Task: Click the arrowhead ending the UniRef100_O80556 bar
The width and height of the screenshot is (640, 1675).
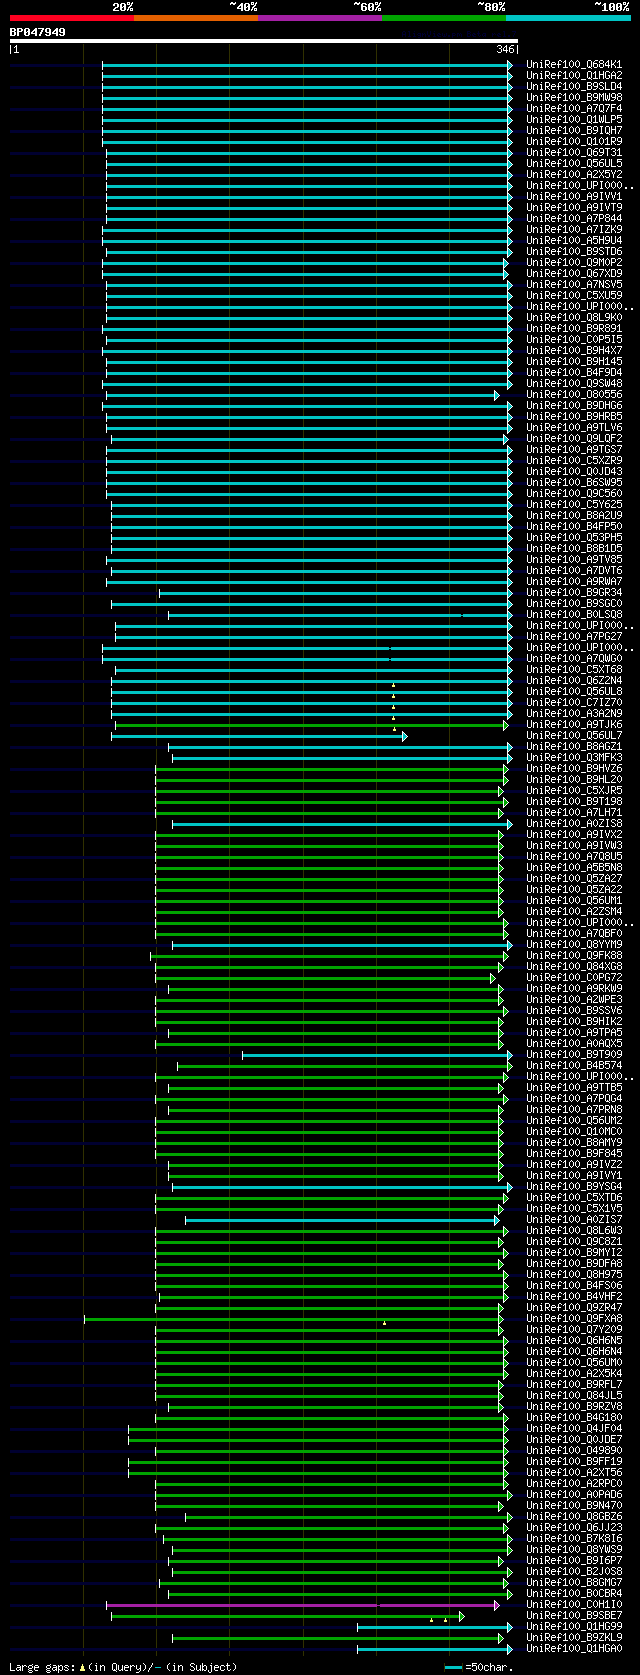Action: [x=497, y=395]
